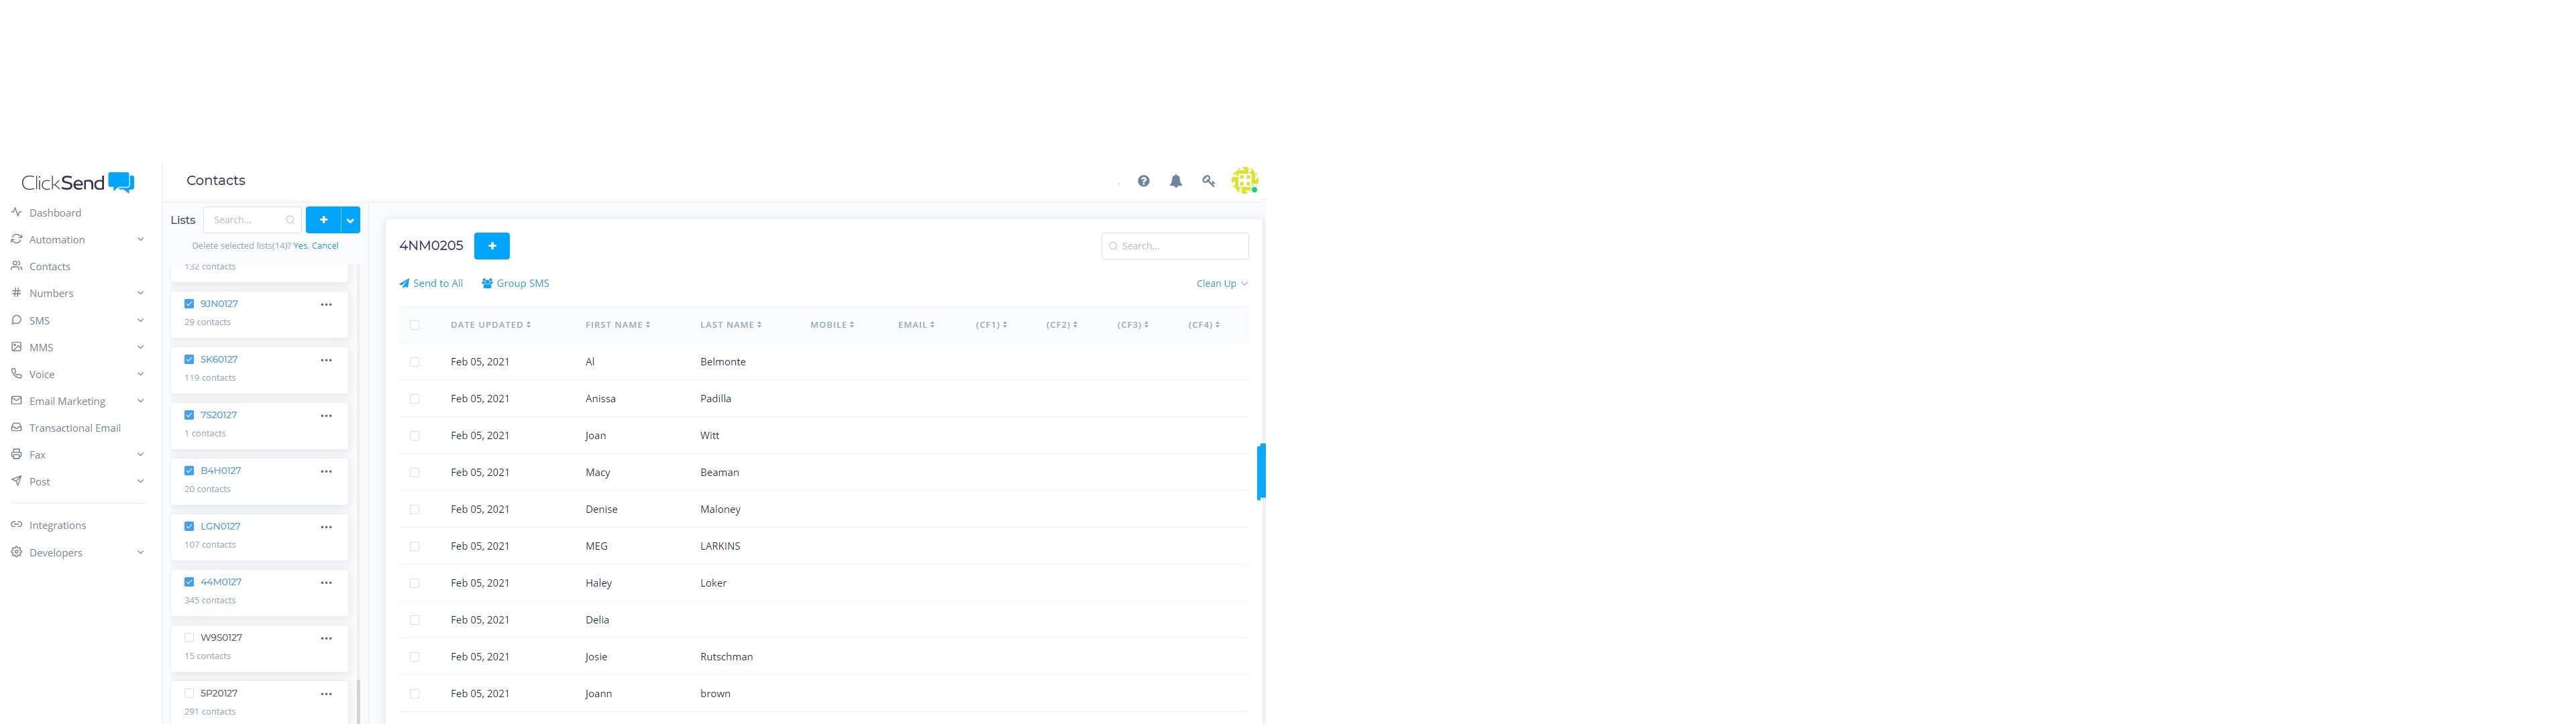Click the three-dot menu for list 9JN0127

[x=326, y=304]
